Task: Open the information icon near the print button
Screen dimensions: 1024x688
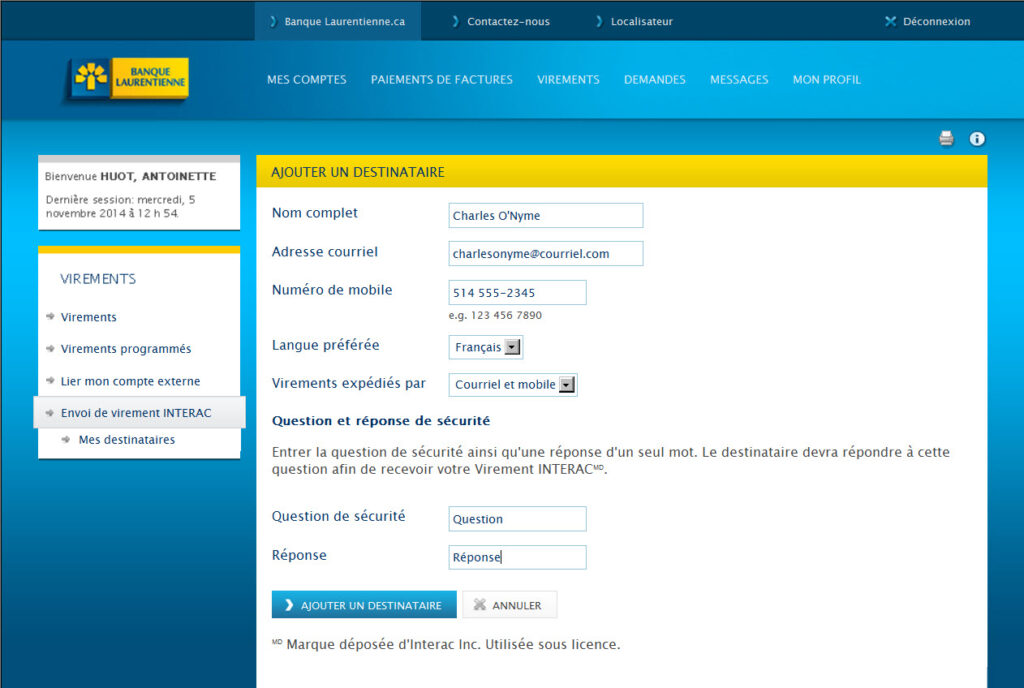Action: 977,139
